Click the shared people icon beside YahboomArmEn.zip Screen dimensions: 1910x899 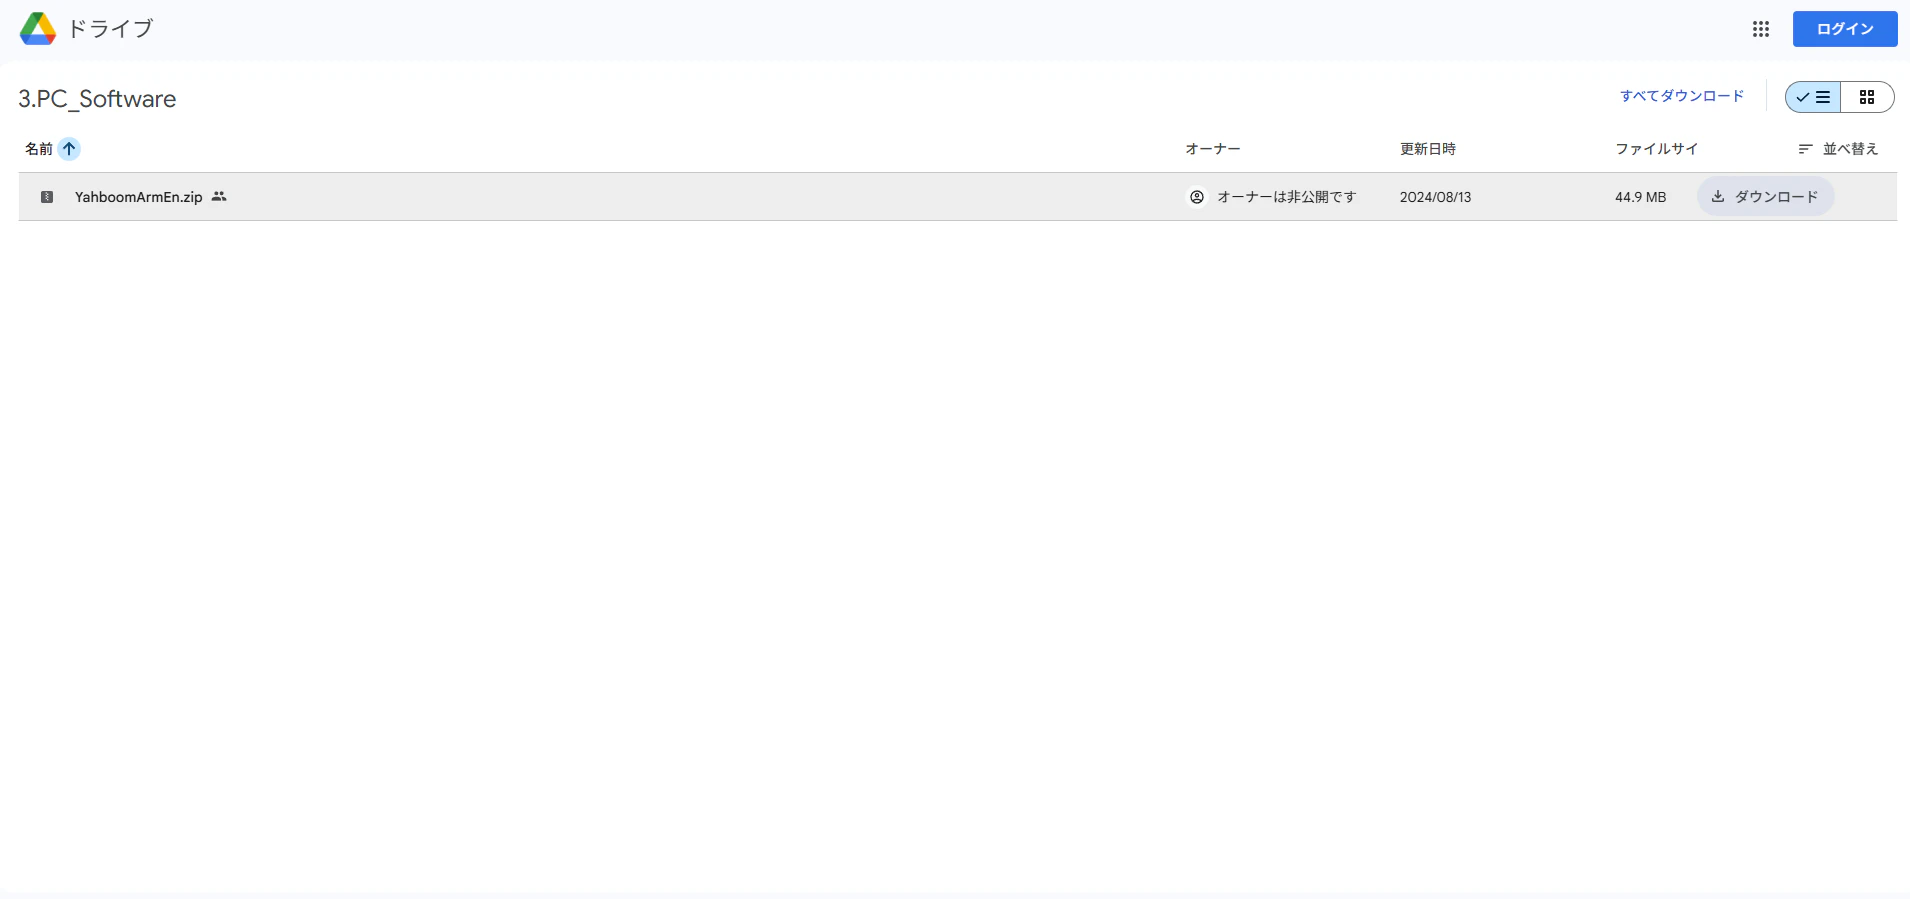coord(219,197)
